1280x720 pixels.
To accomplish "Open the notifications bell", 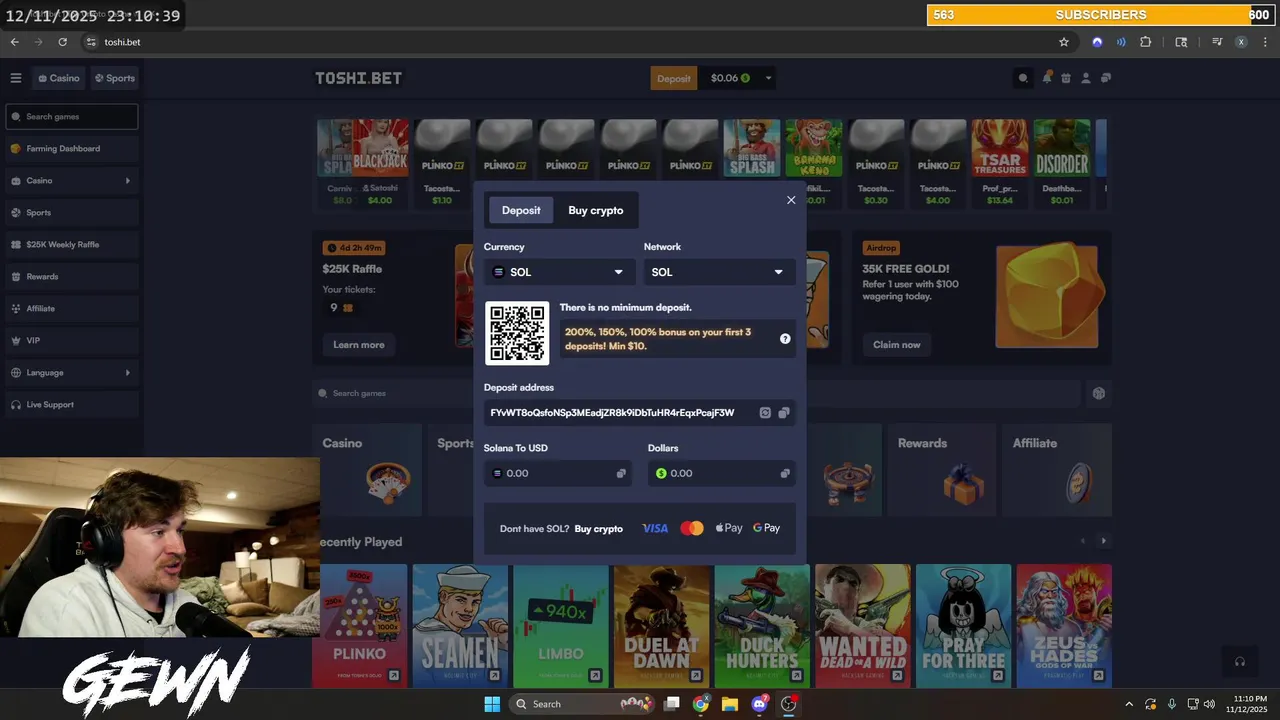I will point(1047,77).
